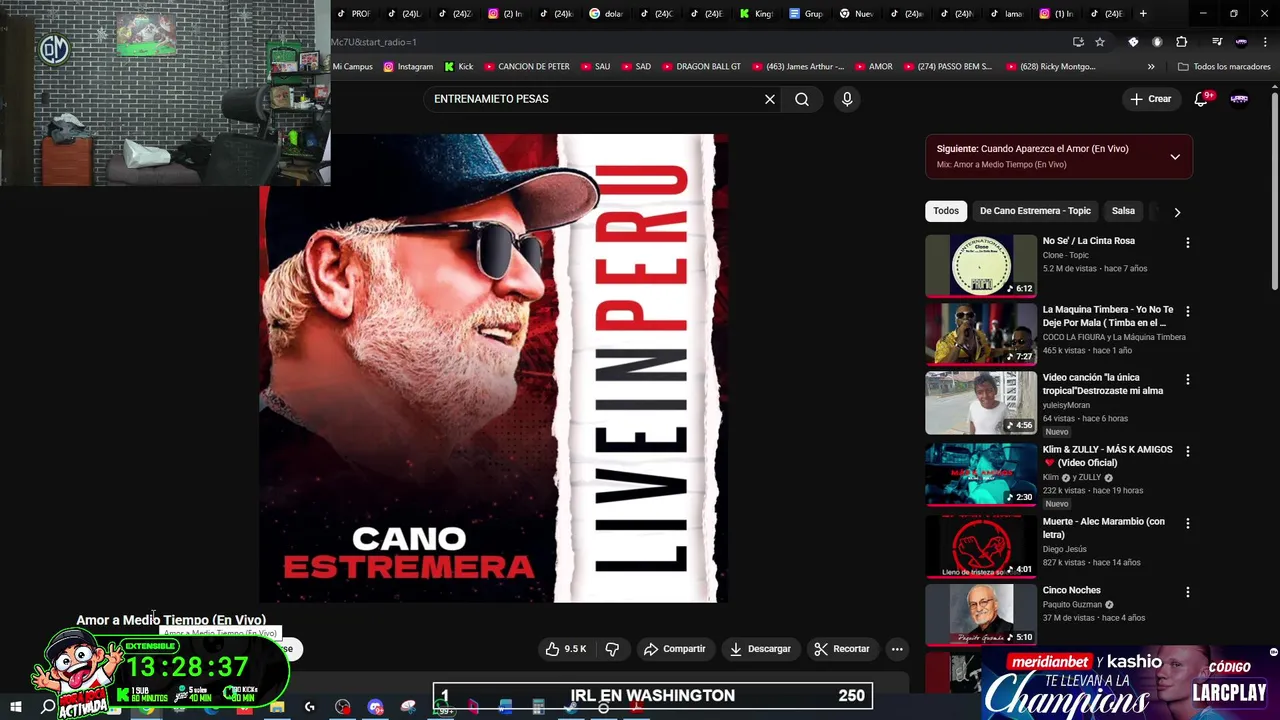1280x720 pixels.
Task: Open Windows taskbar search
Action: click(x=48, y=707)
